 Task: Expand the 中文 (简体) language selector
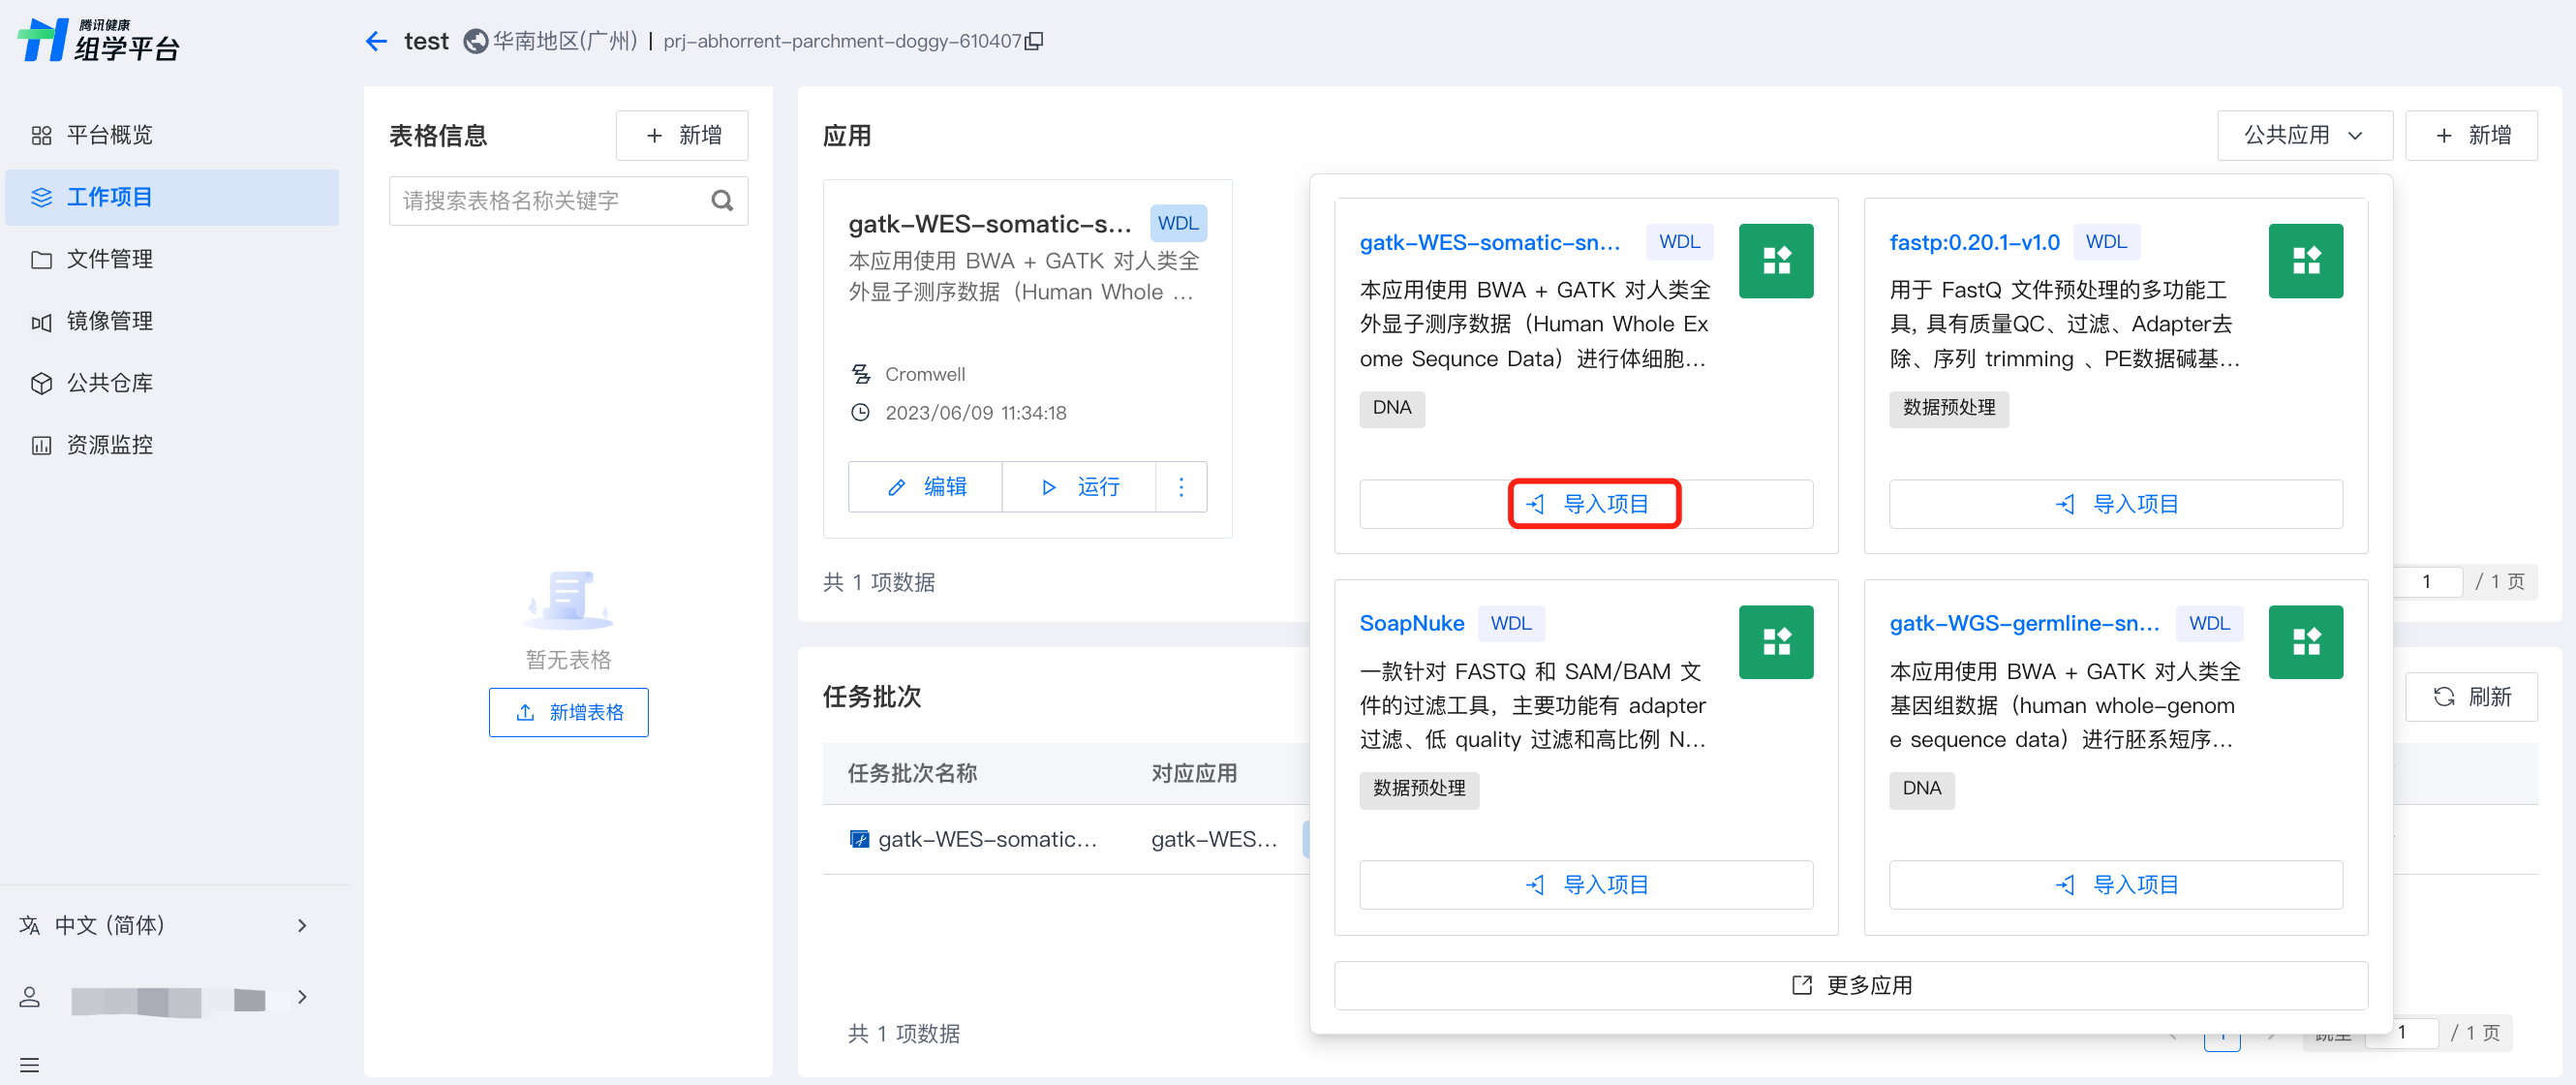302,925
